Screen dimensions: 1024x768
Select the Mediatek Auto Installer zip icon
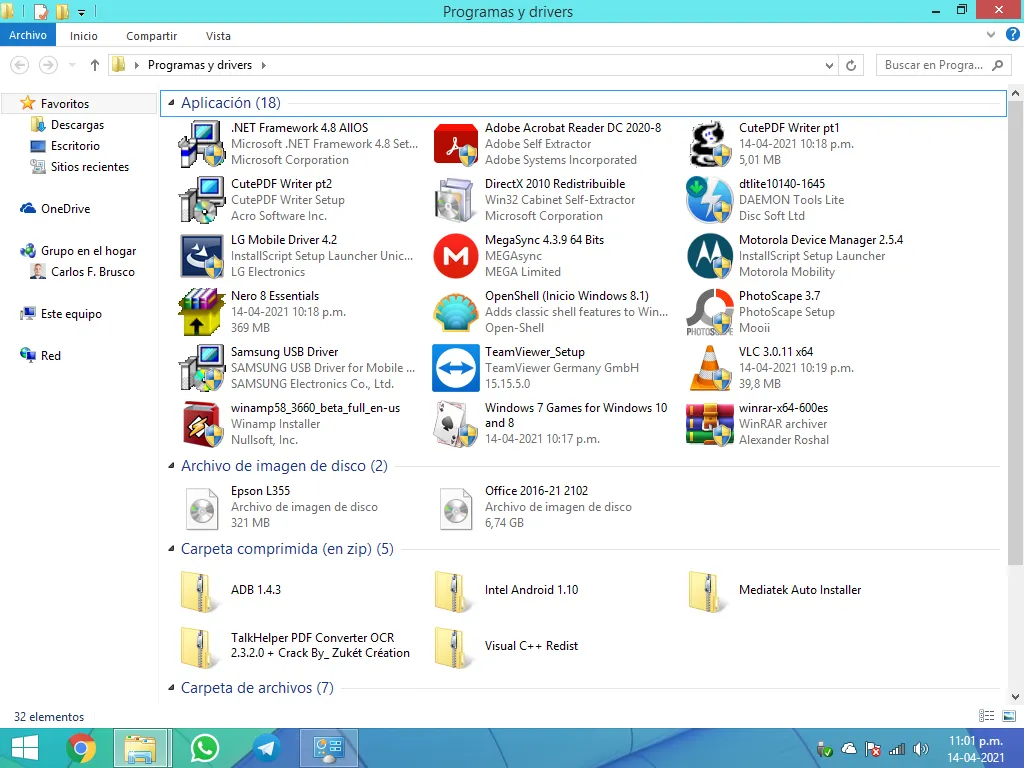coord(707,591)
